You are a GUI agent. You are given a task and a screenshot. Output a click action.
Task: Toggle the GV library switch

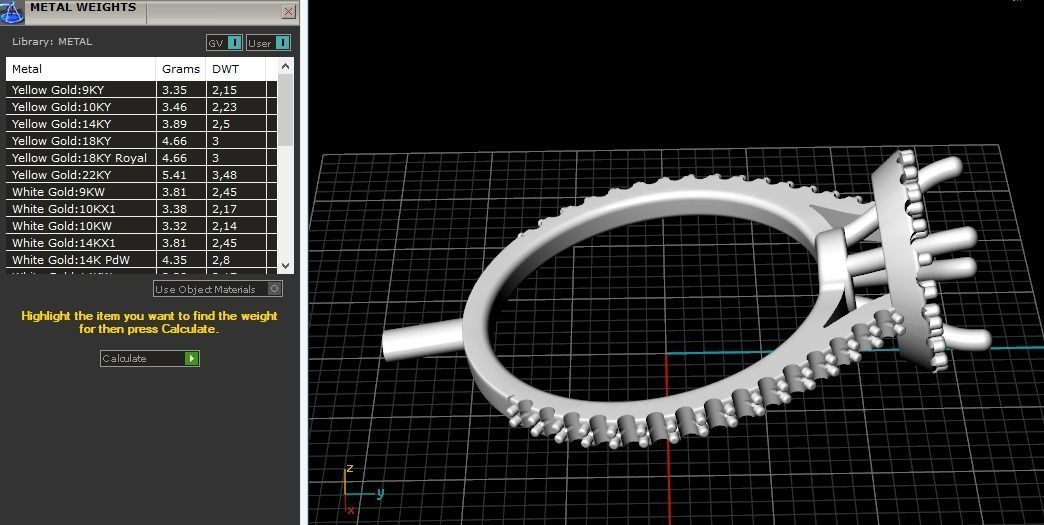[224, 43]
